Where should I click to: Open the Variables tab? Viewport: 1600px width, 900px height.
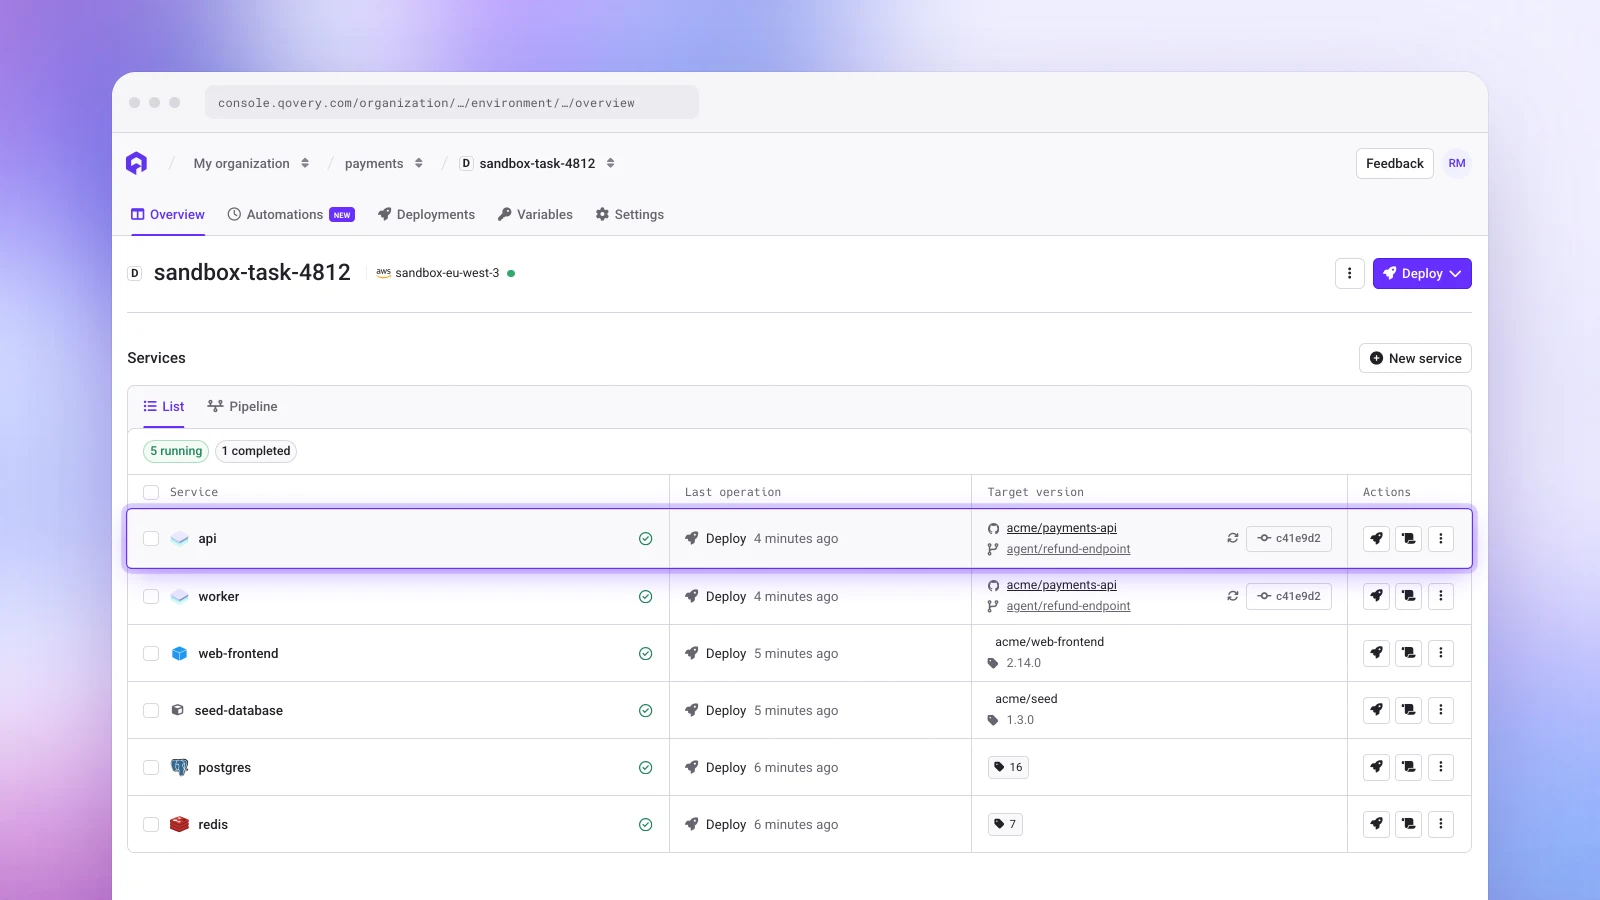(535, 214)
